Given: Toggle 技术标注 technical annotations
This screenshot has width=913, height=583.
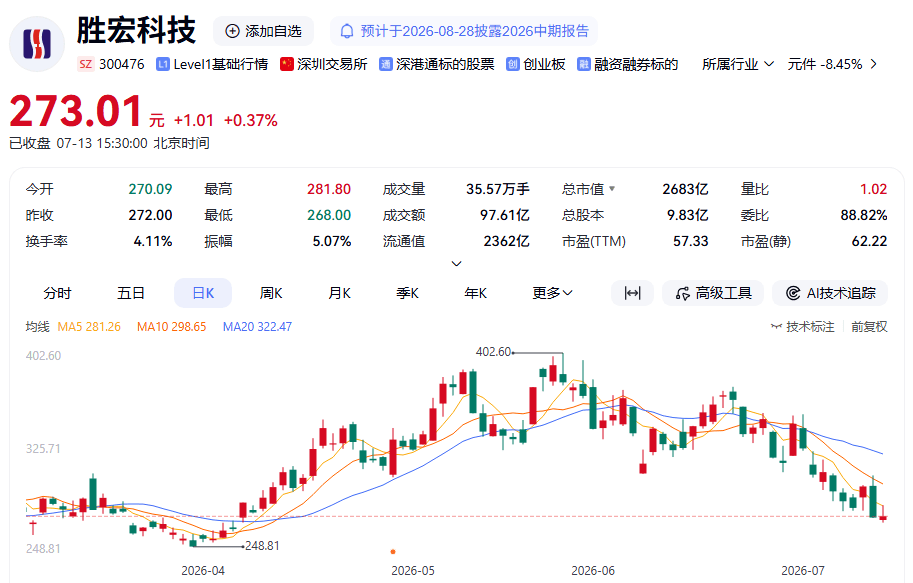Looking at the screenshot, I should 802,327.
